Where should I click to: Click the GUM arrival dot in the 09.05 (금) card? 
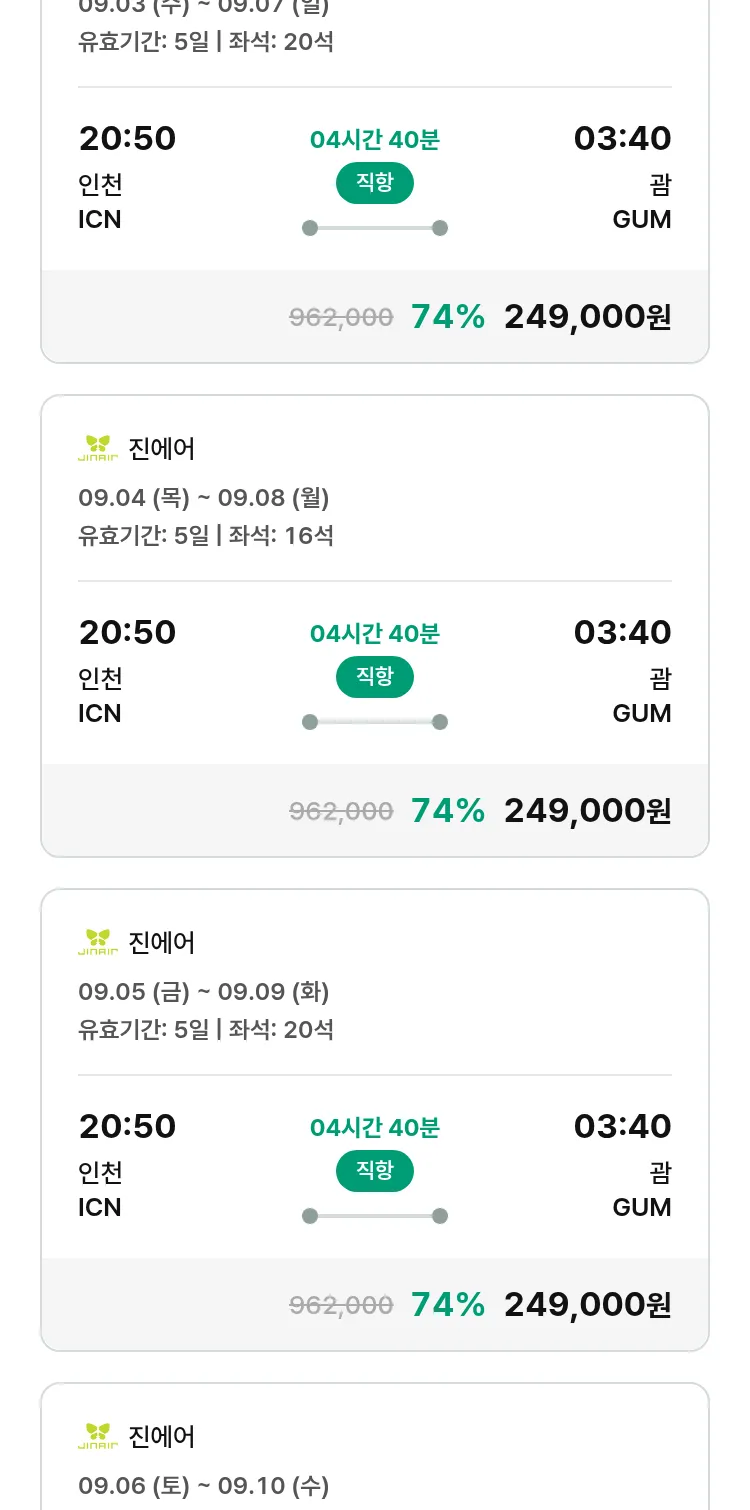pos(439,1216)
